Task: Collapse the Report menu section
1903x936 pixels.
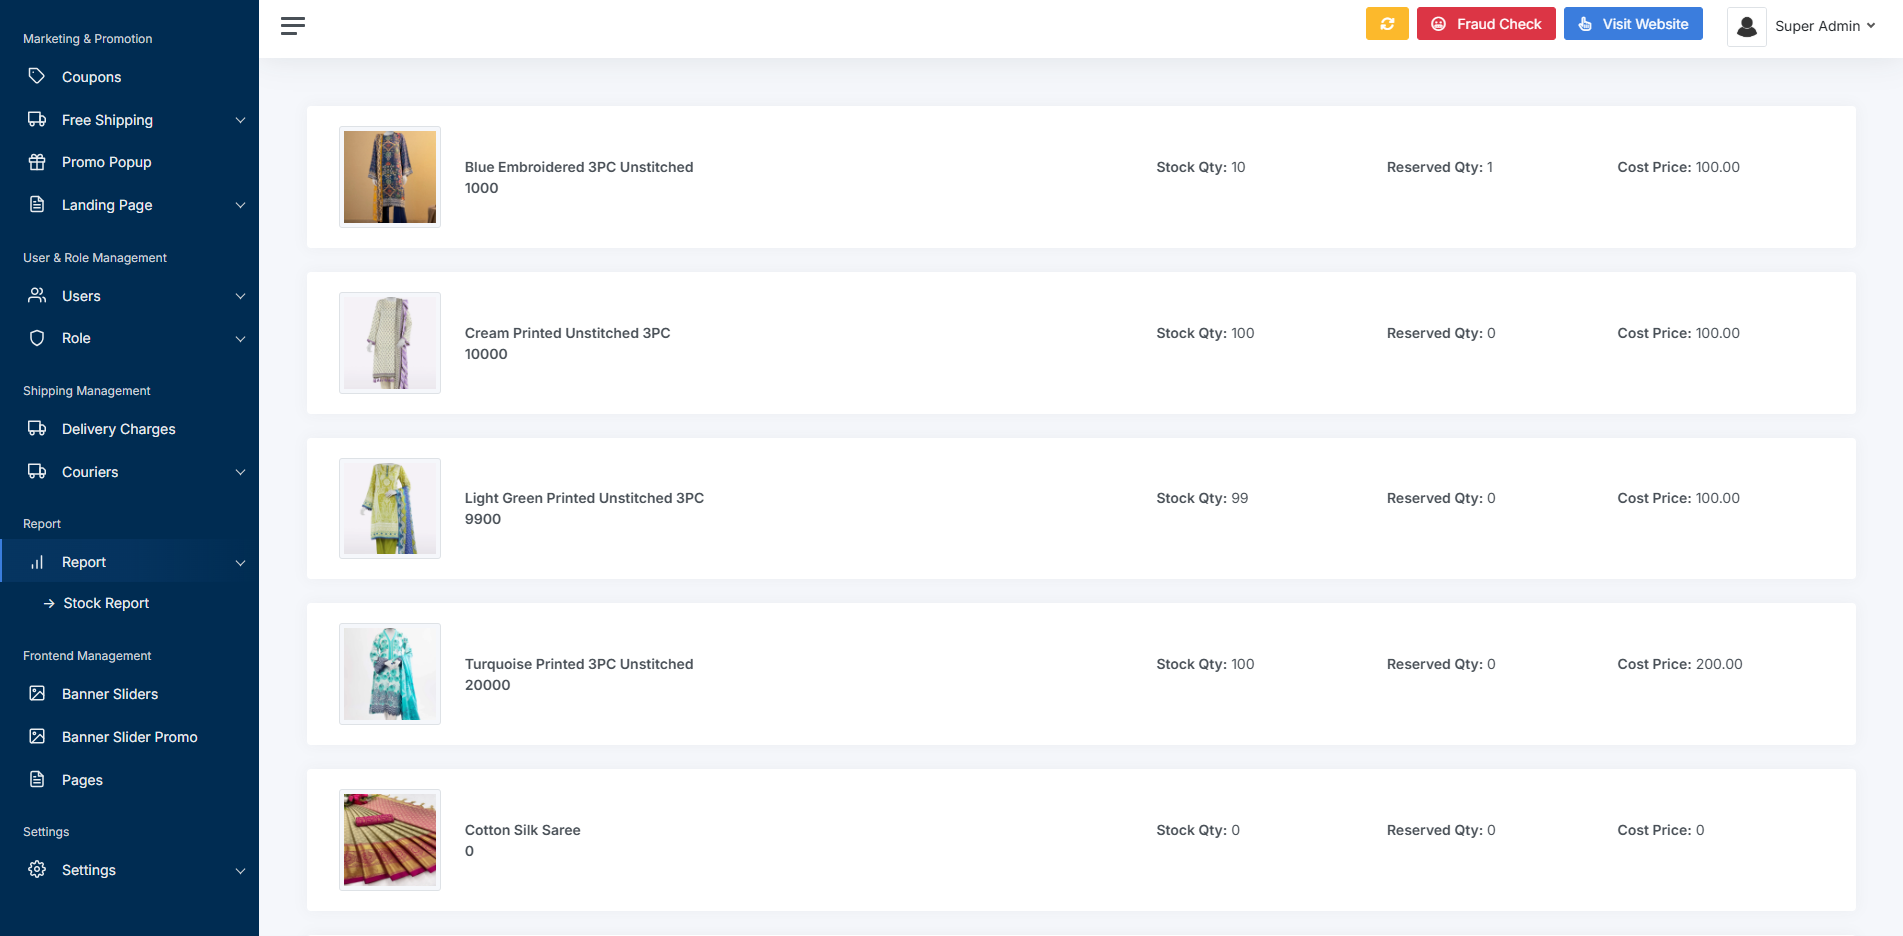Action: point(240,562)
